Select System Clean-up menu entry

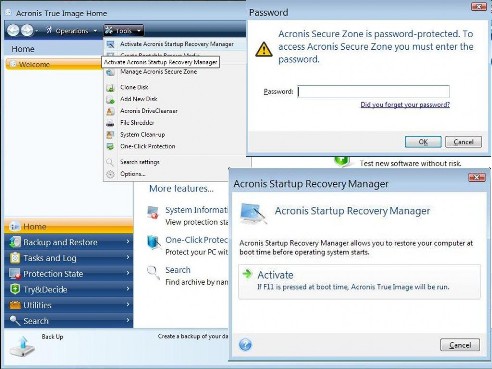pyautogui.click(x=142, y=135)
